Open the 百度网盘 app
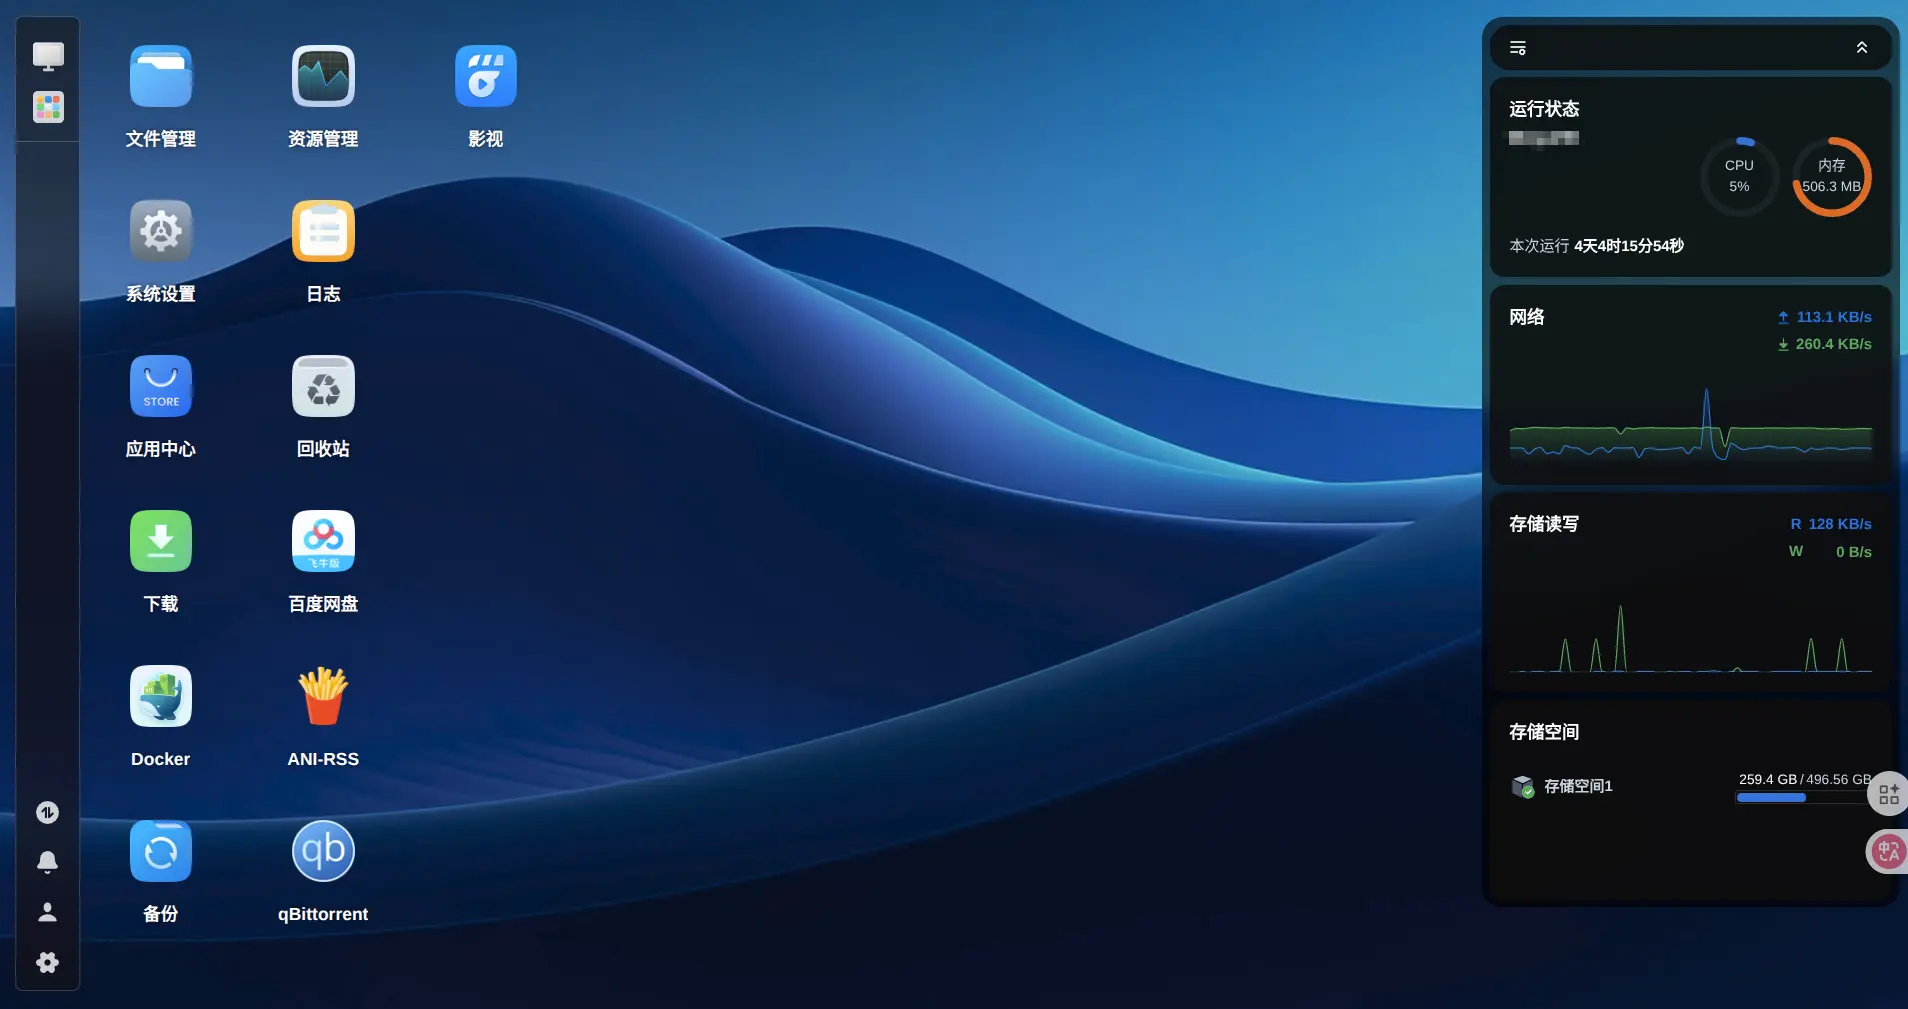 (323, 542)
